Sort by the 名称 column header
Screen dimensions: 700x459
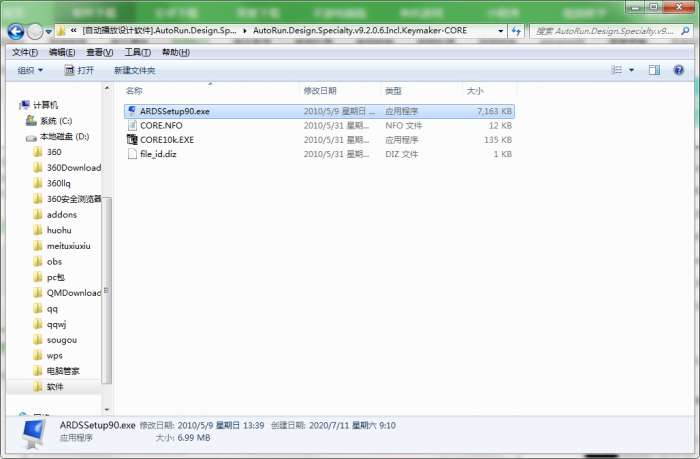pos(210,91)
